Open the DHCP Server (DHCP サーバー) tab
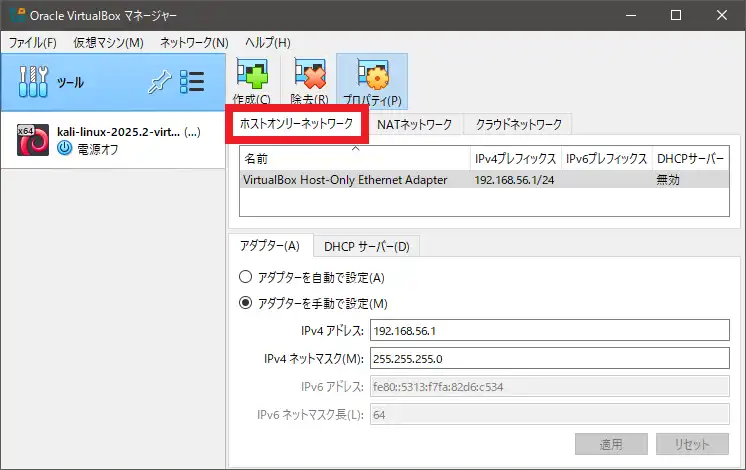This screenshot has width=746, height=470. tap(366, 246)
